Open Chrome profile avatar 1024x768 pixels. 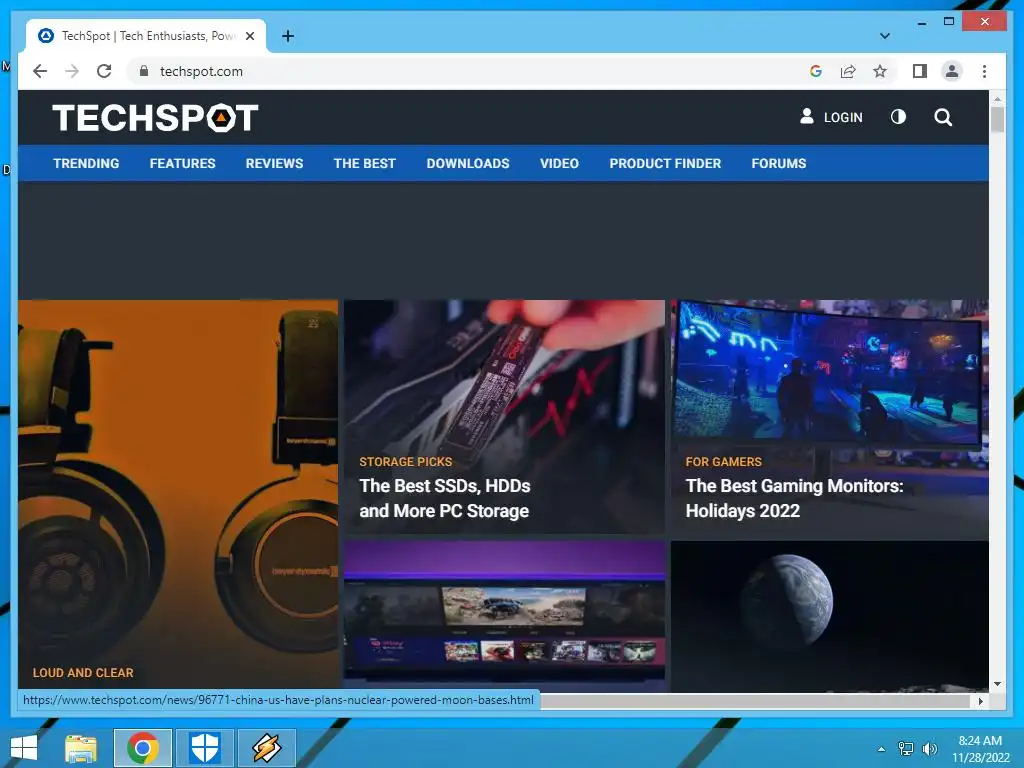(x=952, y=71)
